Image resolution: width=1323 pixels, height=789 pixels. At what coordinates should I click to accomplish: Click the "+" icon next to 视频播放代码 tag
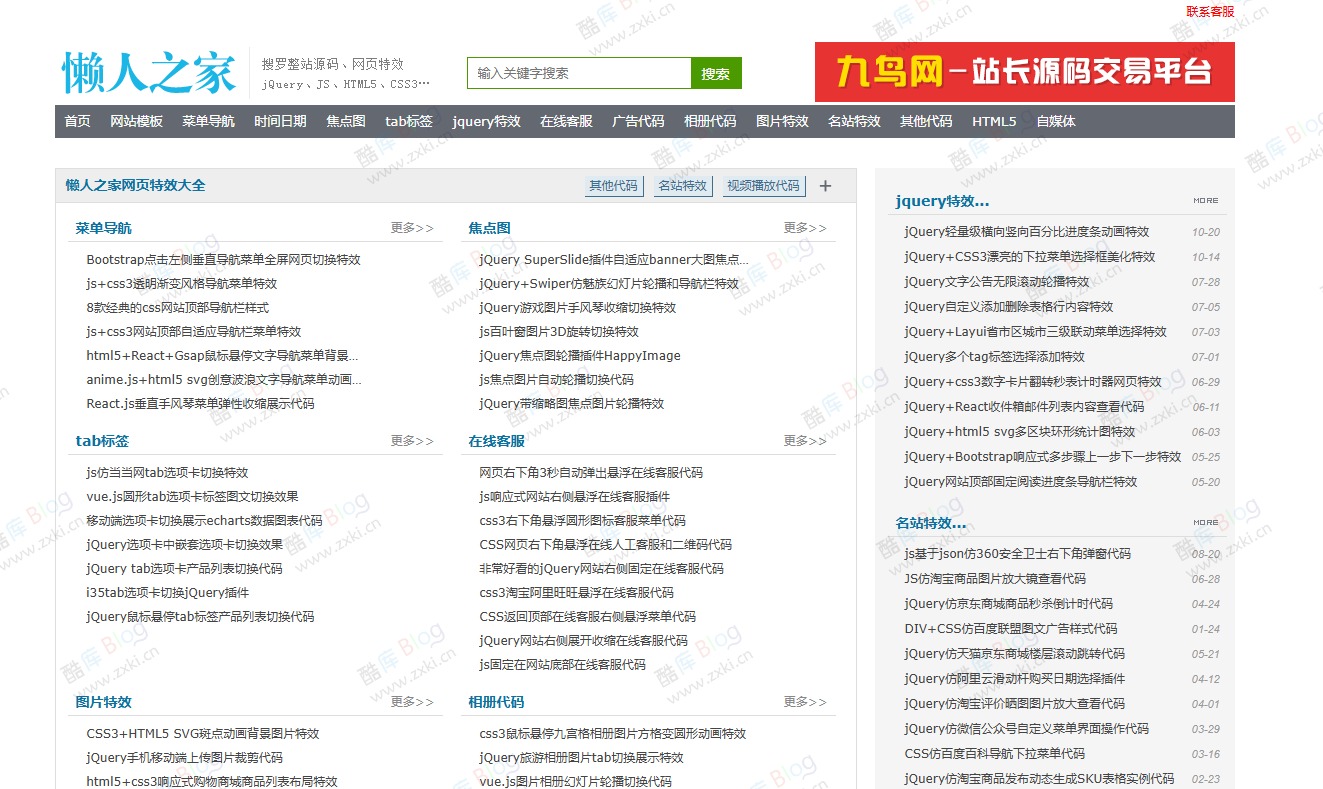[x=825, y=185]
